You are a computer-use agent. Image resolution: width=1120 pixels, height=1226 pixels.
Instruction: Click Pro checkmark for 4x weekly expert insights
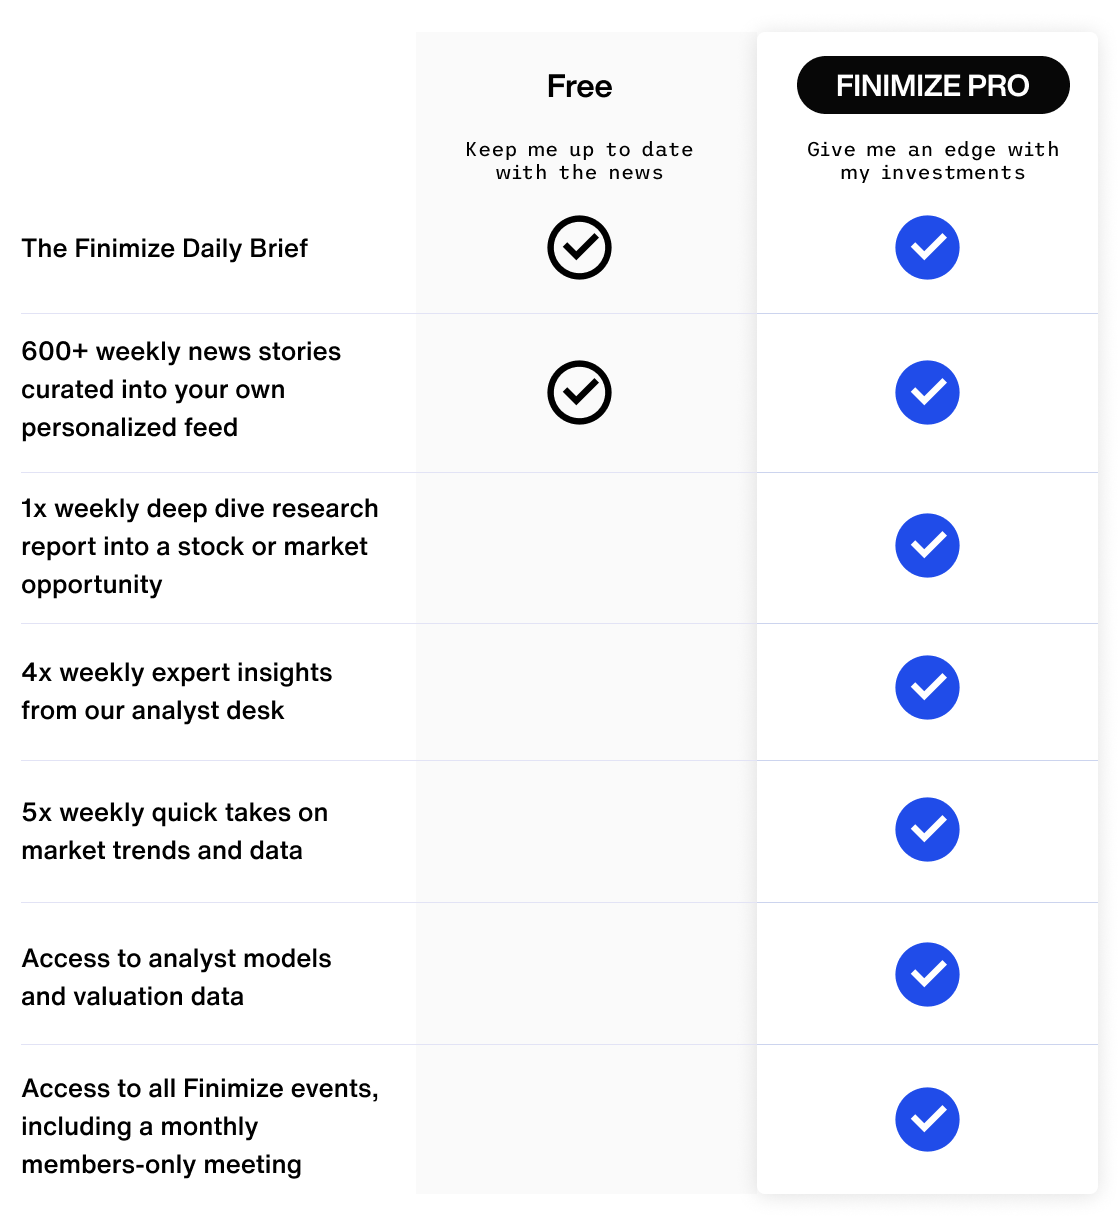(927, 687)
